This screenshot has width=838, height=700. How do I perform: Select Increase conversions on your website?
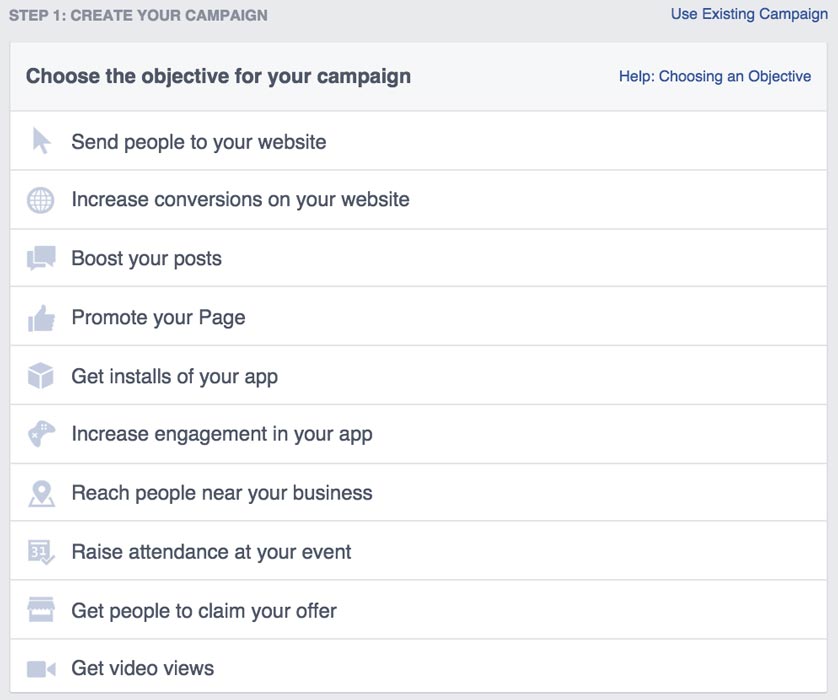(x=240, y=199)
